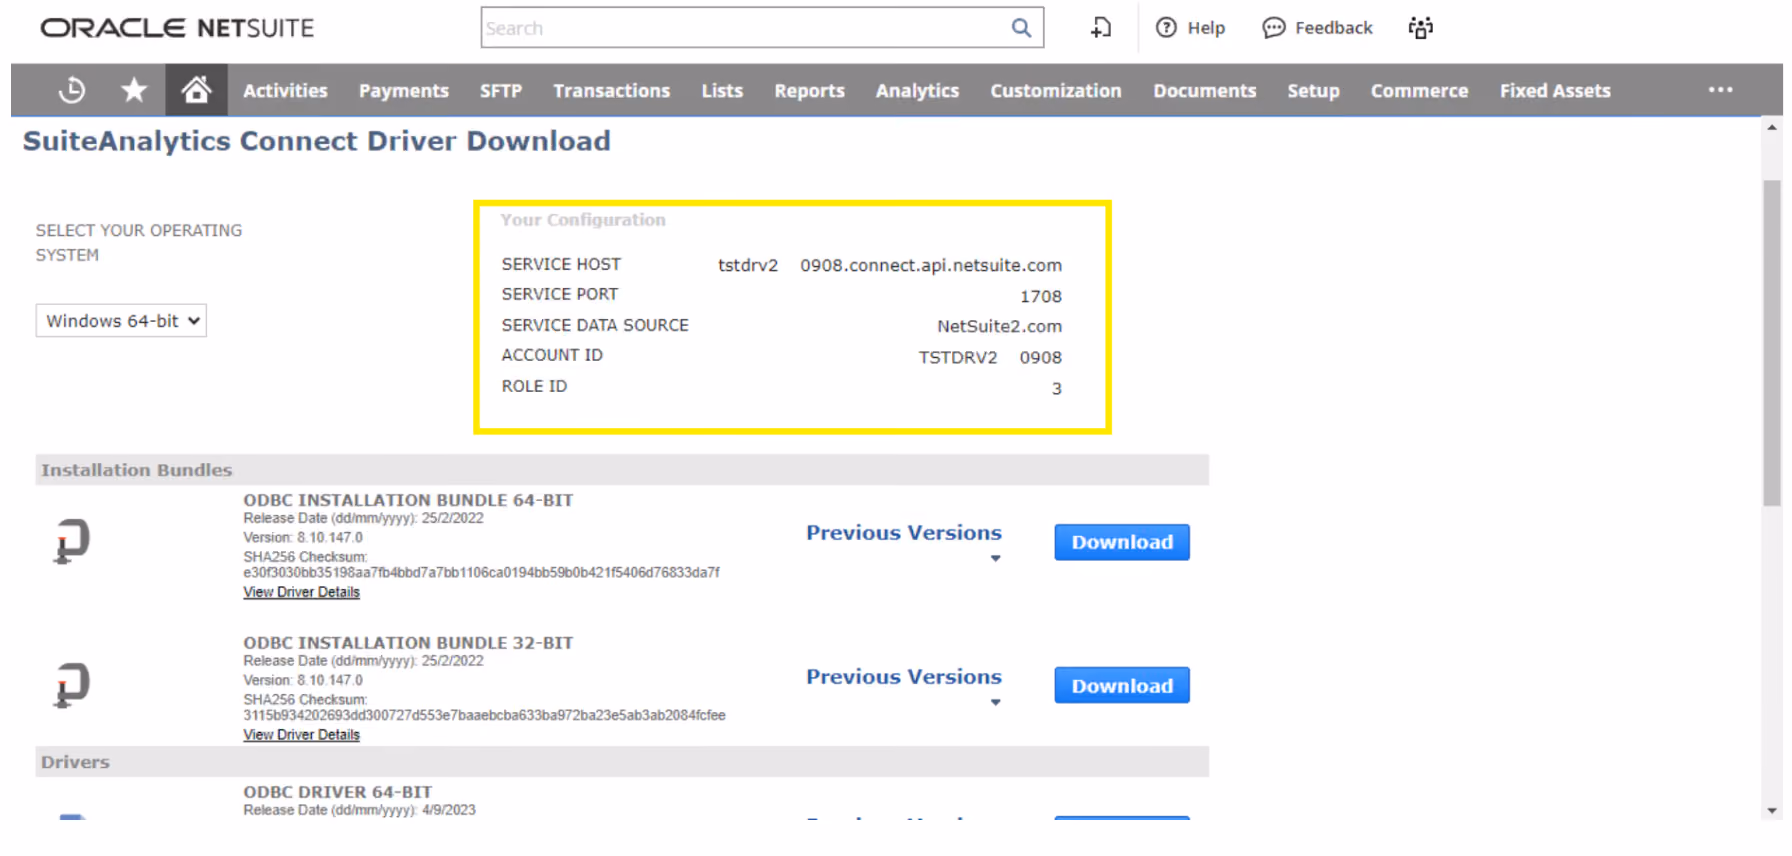Open the change roles people icon
1792x856 pixels.
tap(1421, 28)
